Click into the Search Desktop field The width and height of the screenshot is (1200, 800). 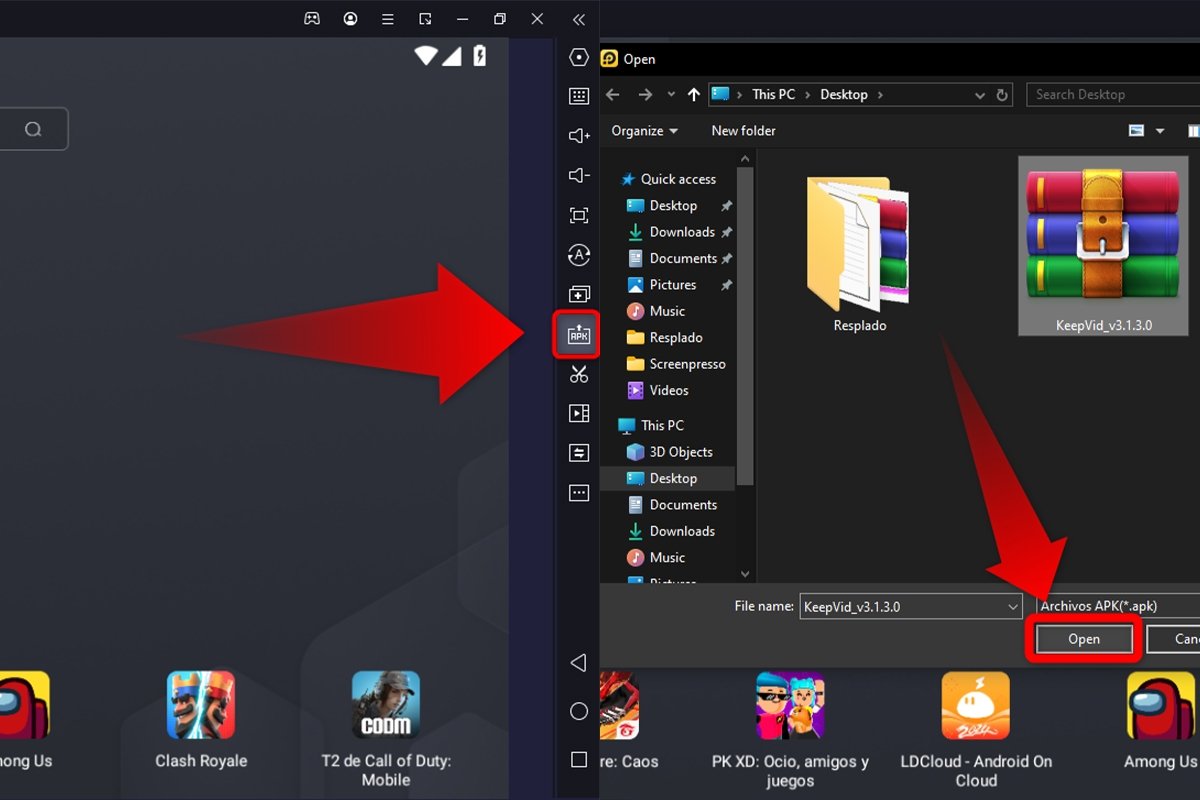pyautogui.click(x=1113, y=95)
